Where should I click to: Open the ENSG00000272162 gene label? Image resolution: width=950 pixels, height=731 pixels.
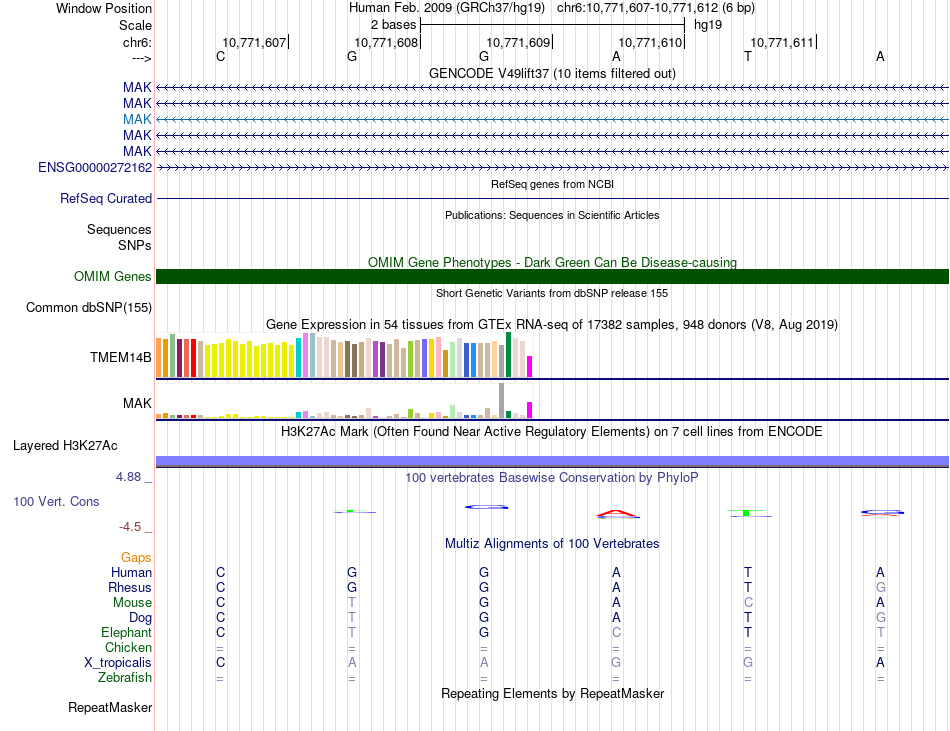(x=95, y=167)
